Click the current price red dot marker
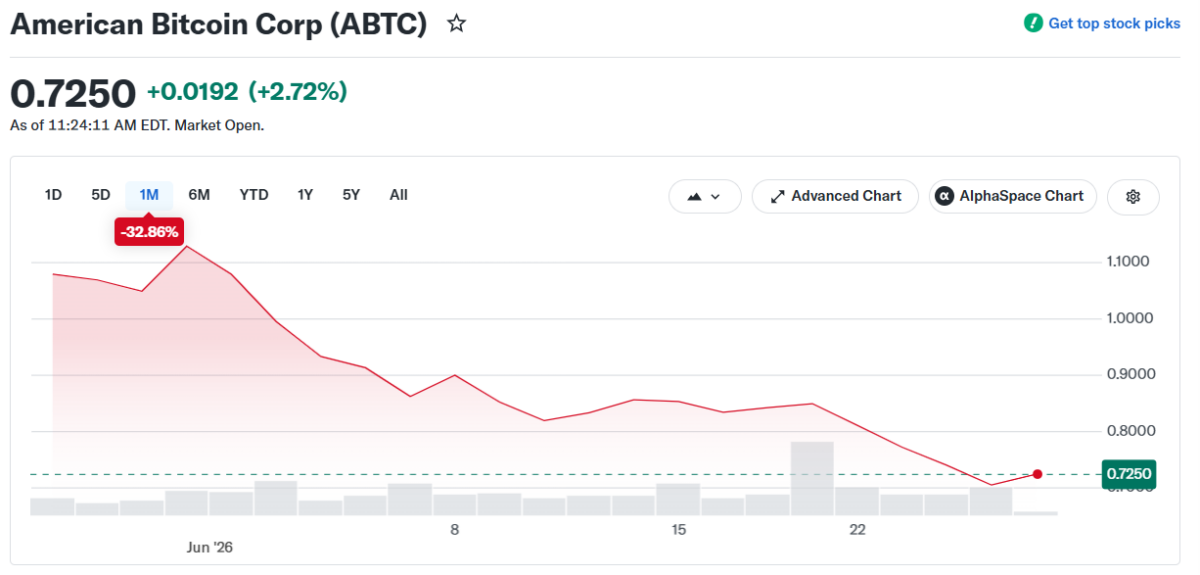Image resolution: width=1200 pixels, height=575 pixels. [x=1037, y=474]
